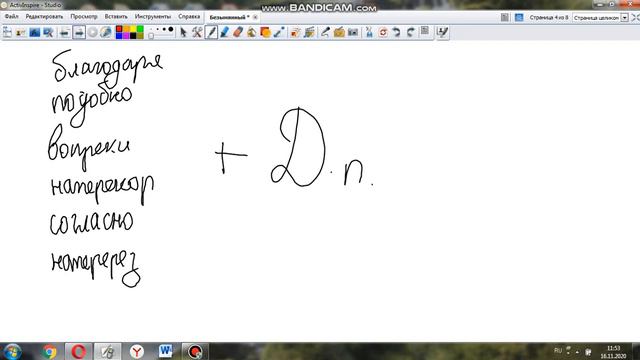Open Opera browser from the taskbar
This screenshot has width=640, height=360.
(x=78, y=351)
